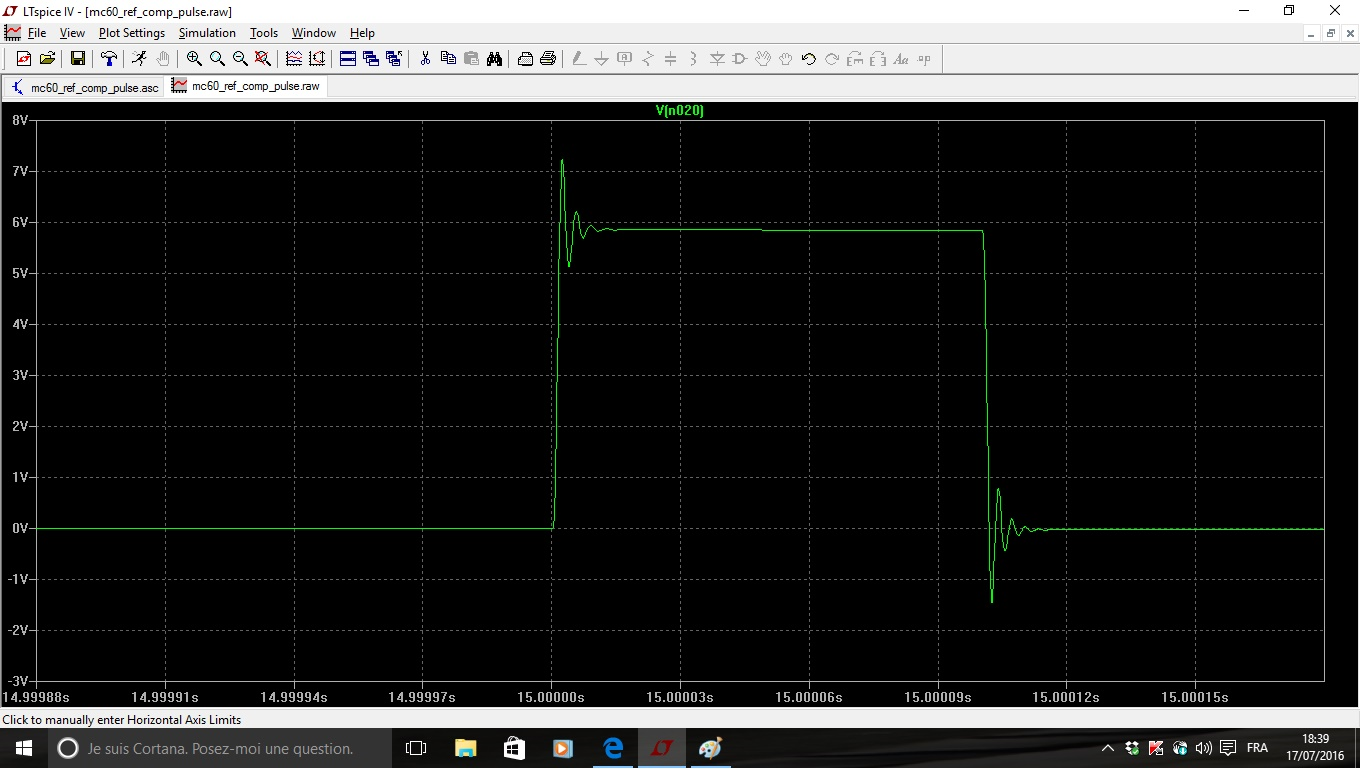Click the Print Setup icon

coord(525,59)
